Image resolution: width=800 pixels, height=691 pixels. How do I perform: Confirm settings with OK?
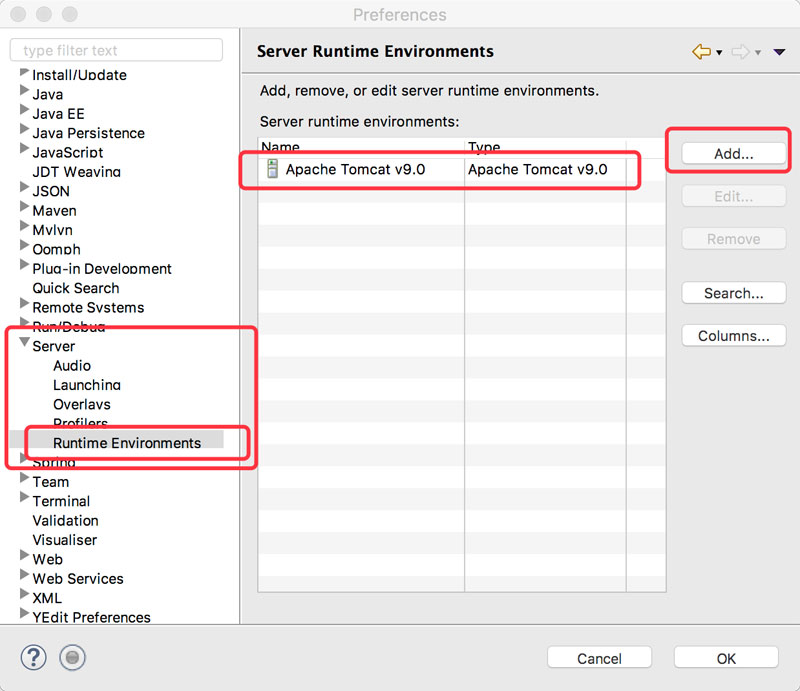pyautogui.click(x=726, y=658)
